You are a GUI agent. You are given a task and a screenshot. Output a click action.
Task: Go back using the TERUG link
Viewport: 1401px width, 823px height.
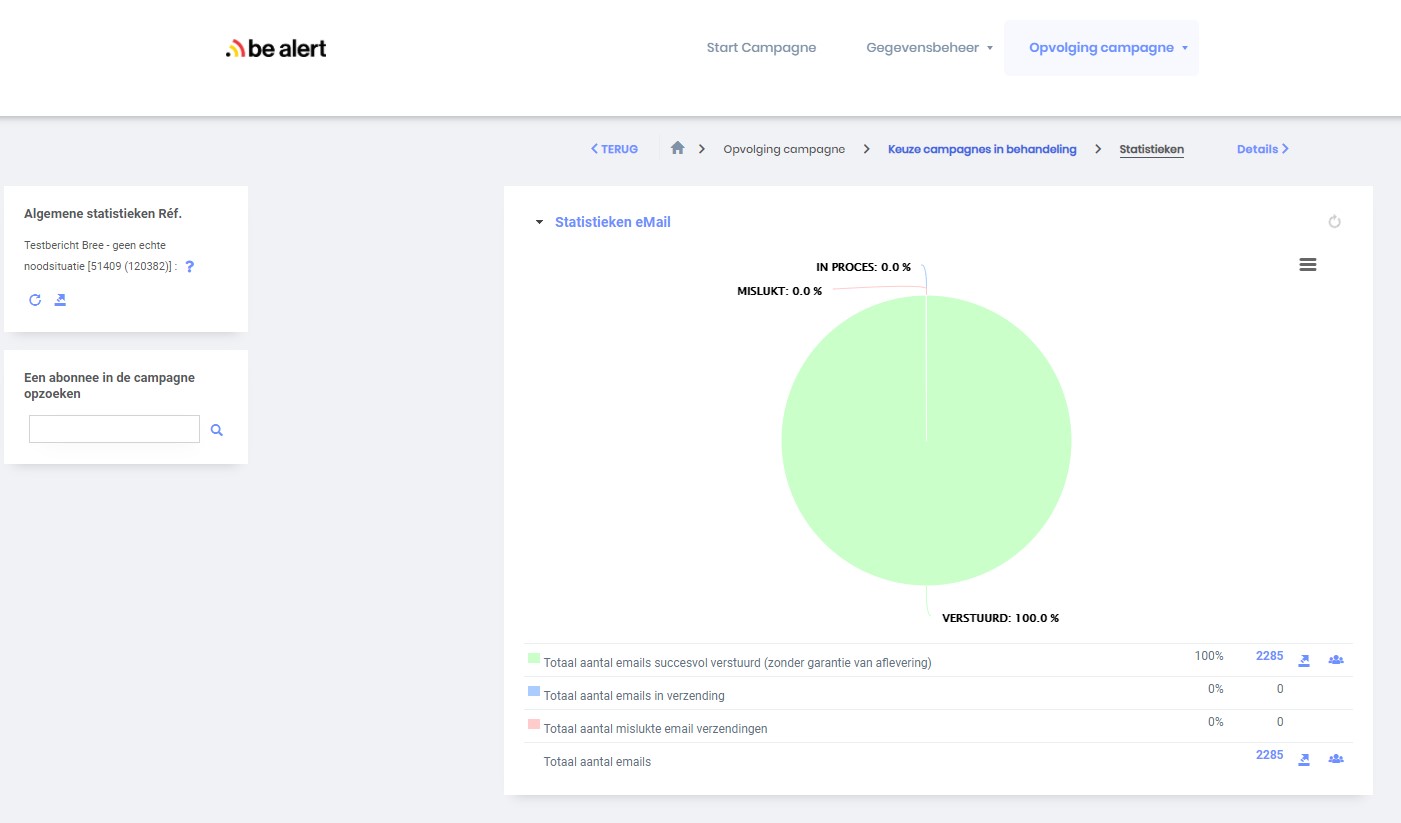coord(614,149)
